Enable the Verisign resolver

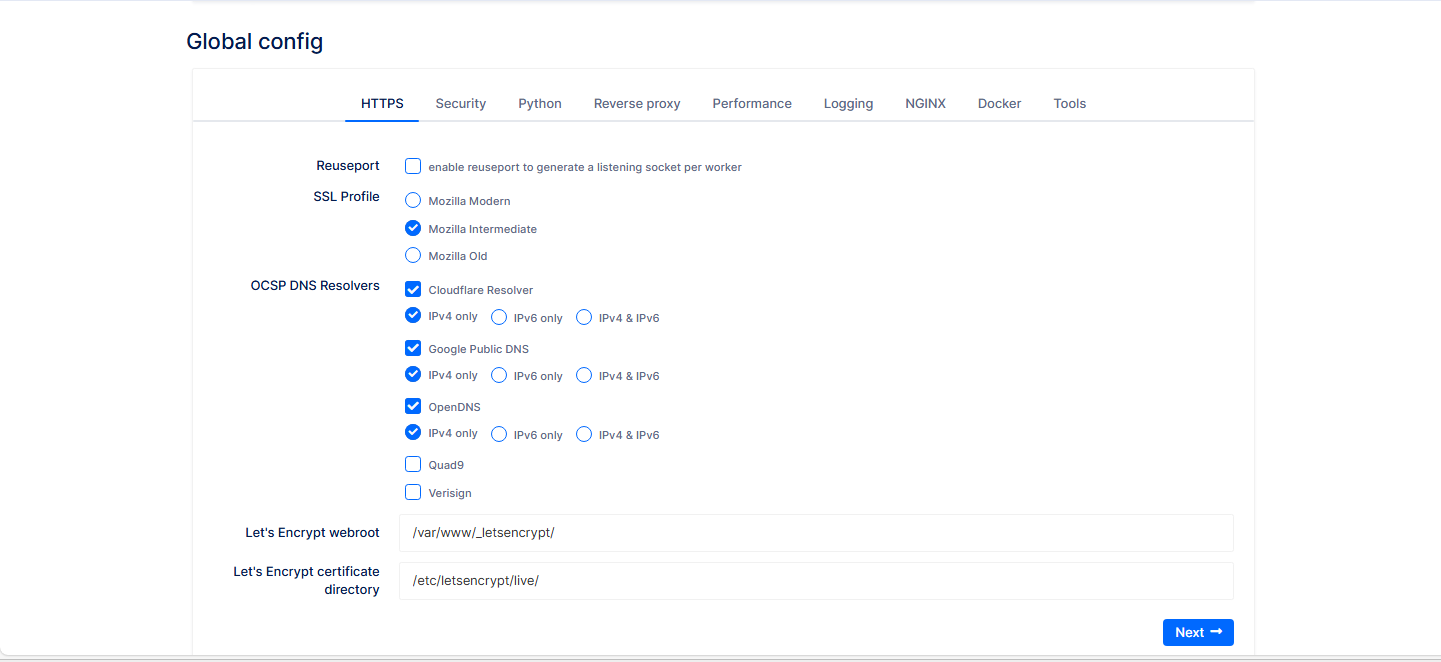coord(413,491)
